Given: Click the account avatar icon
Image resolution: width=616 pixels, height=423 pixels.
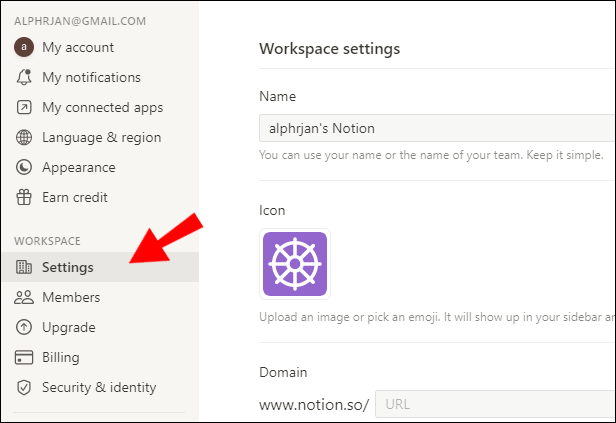Looking at the screenshot, I should (24, 47).
